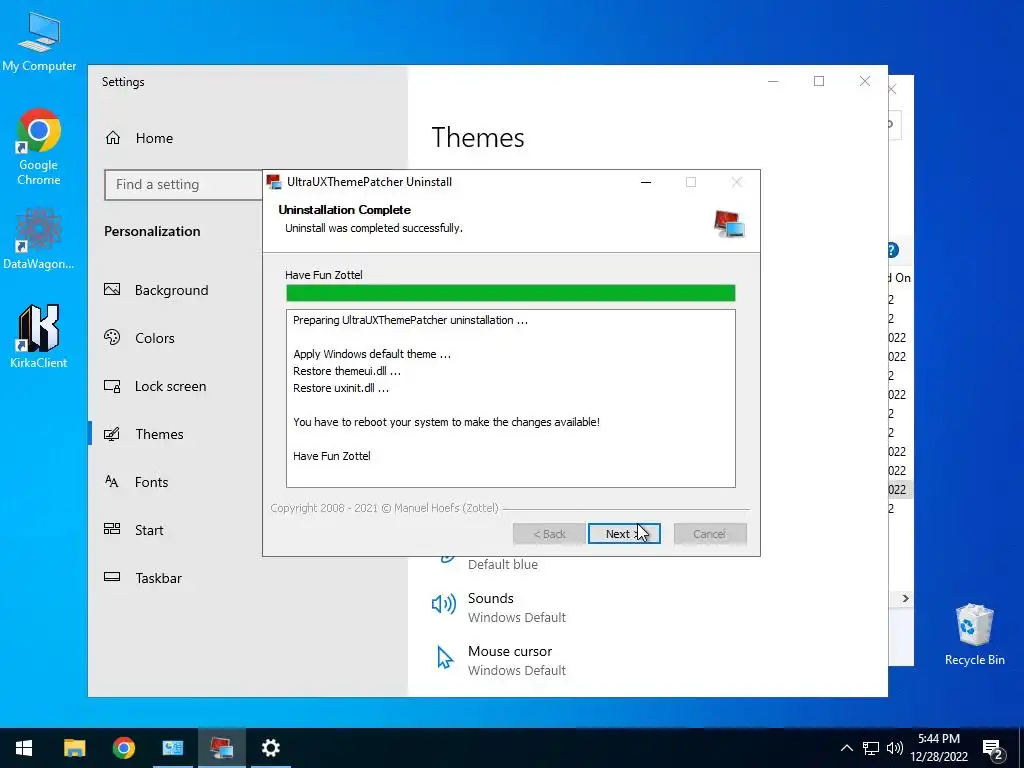Click the Mouse cursor arrow icon
The image size is (1024, 768).
tap(445, 658)
